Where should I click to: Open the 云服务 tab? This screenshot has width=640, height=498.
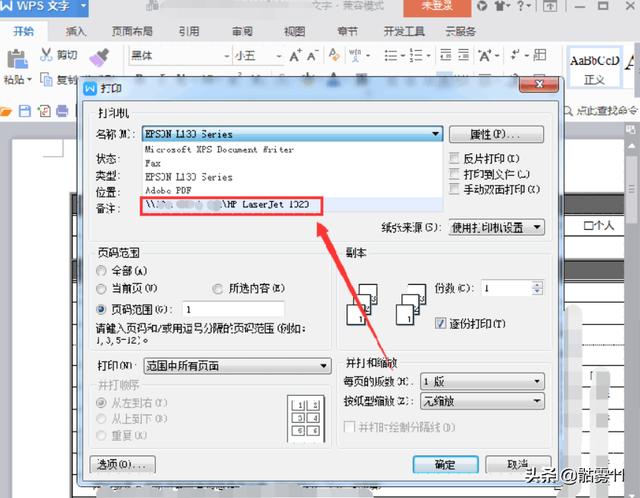coord(460,31)
